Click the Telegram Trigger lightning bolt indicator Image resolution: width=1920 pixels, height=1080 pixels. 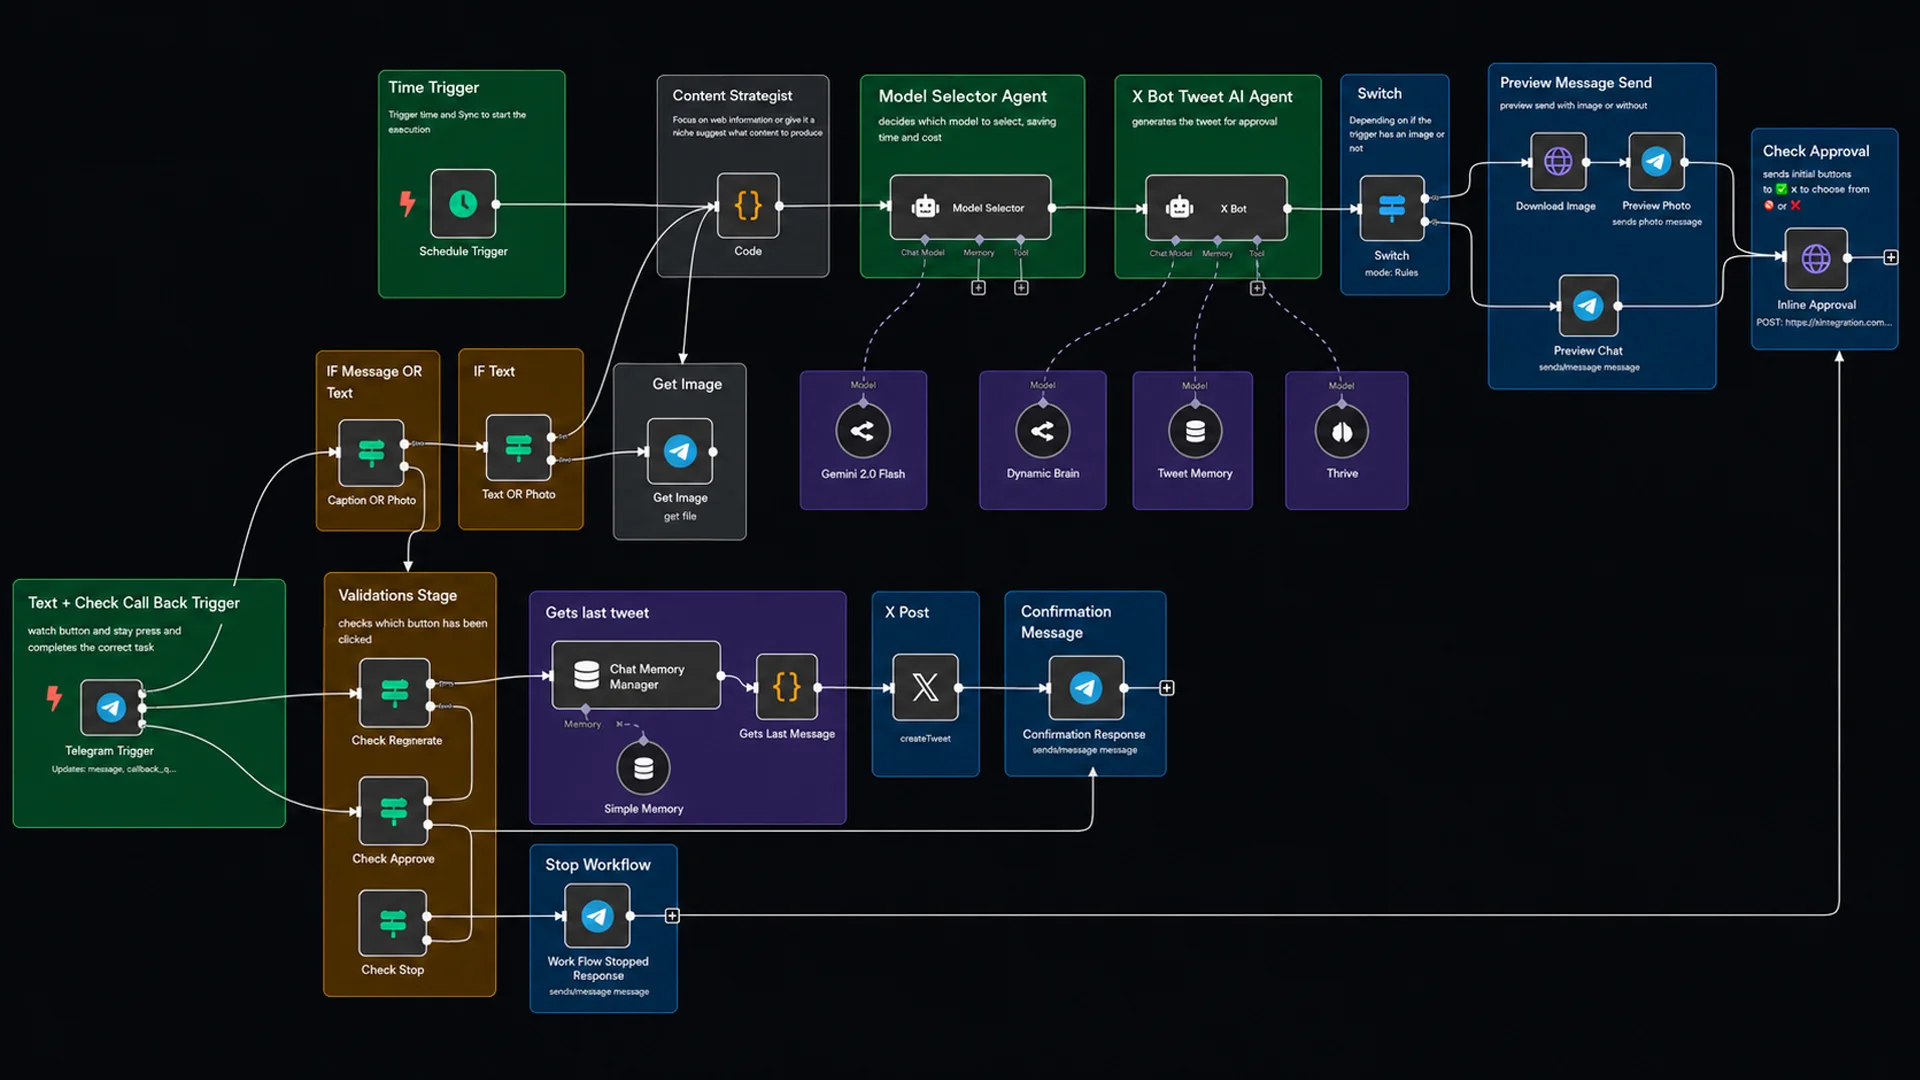(x=54, y=698)
